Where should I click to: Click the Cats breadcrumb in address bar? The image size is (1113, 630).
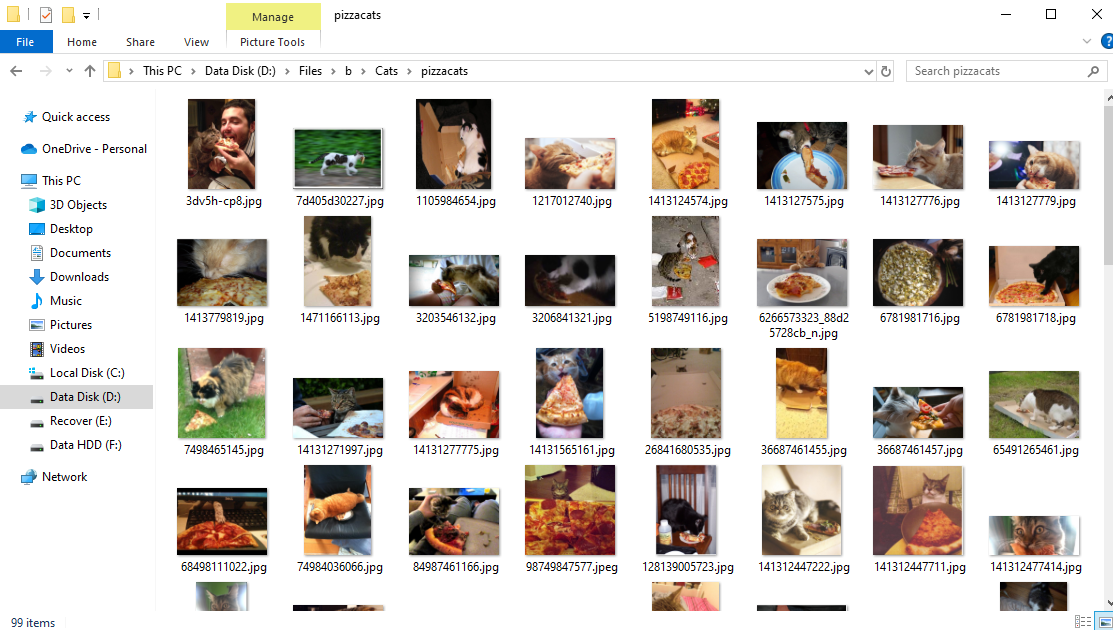387,71
